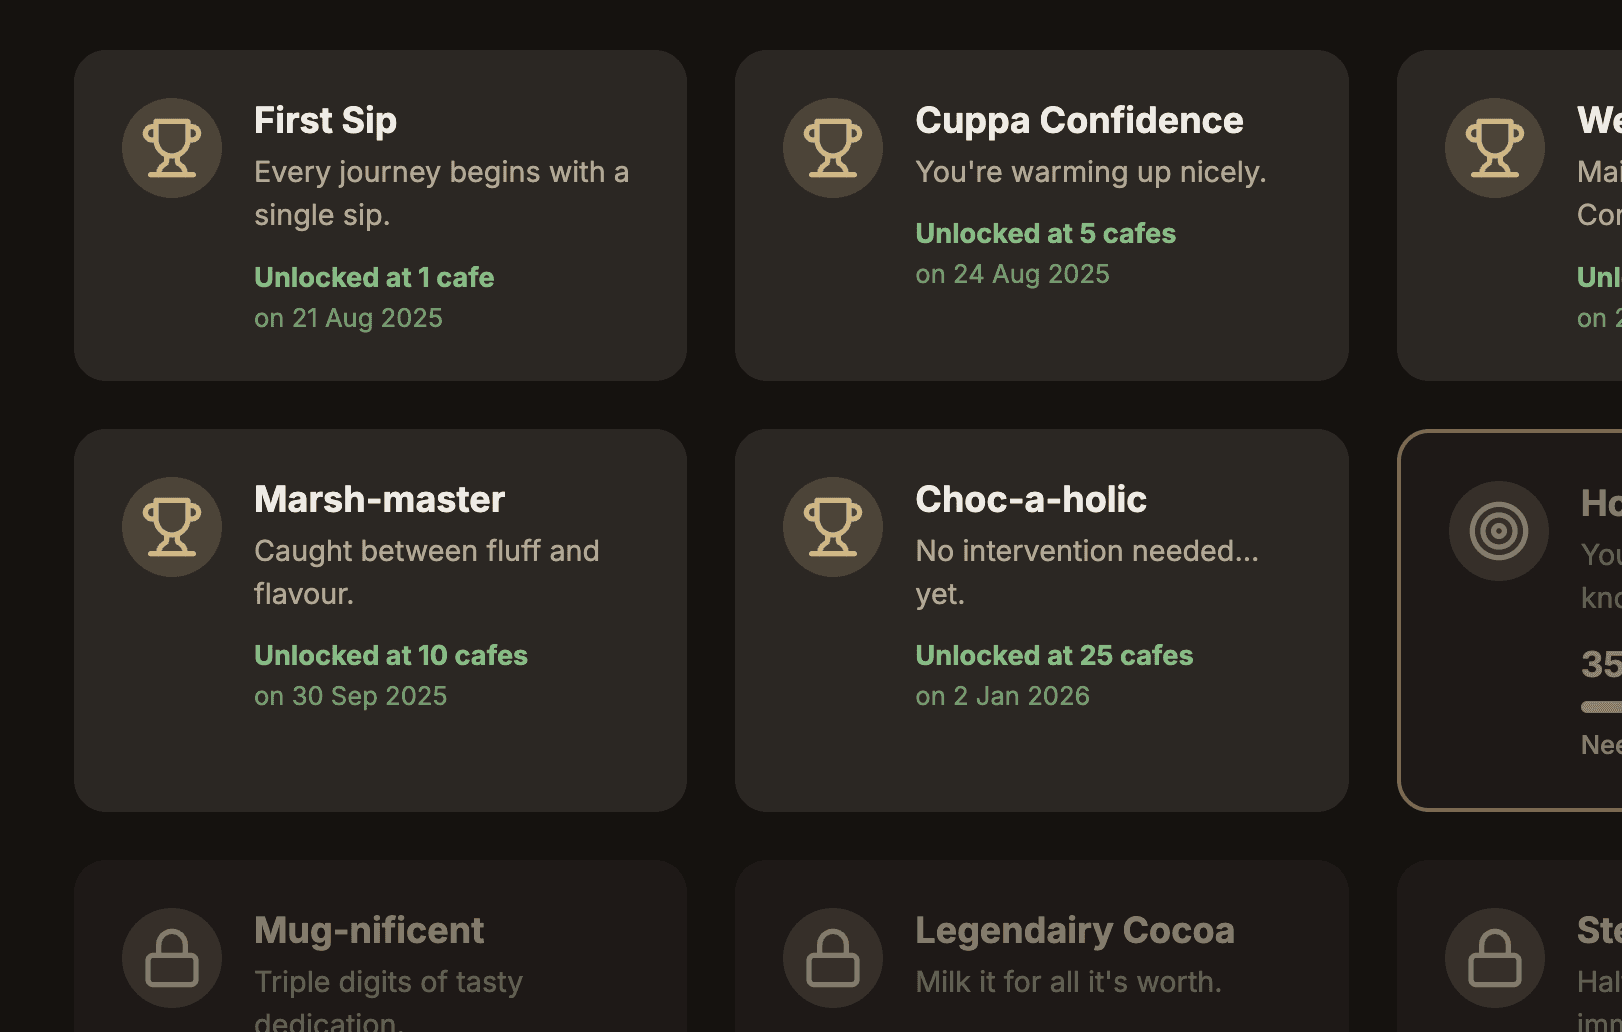Select the First Sip achievement title
The width and height of the screenshot is (1622, 1032).
[325, 120]
